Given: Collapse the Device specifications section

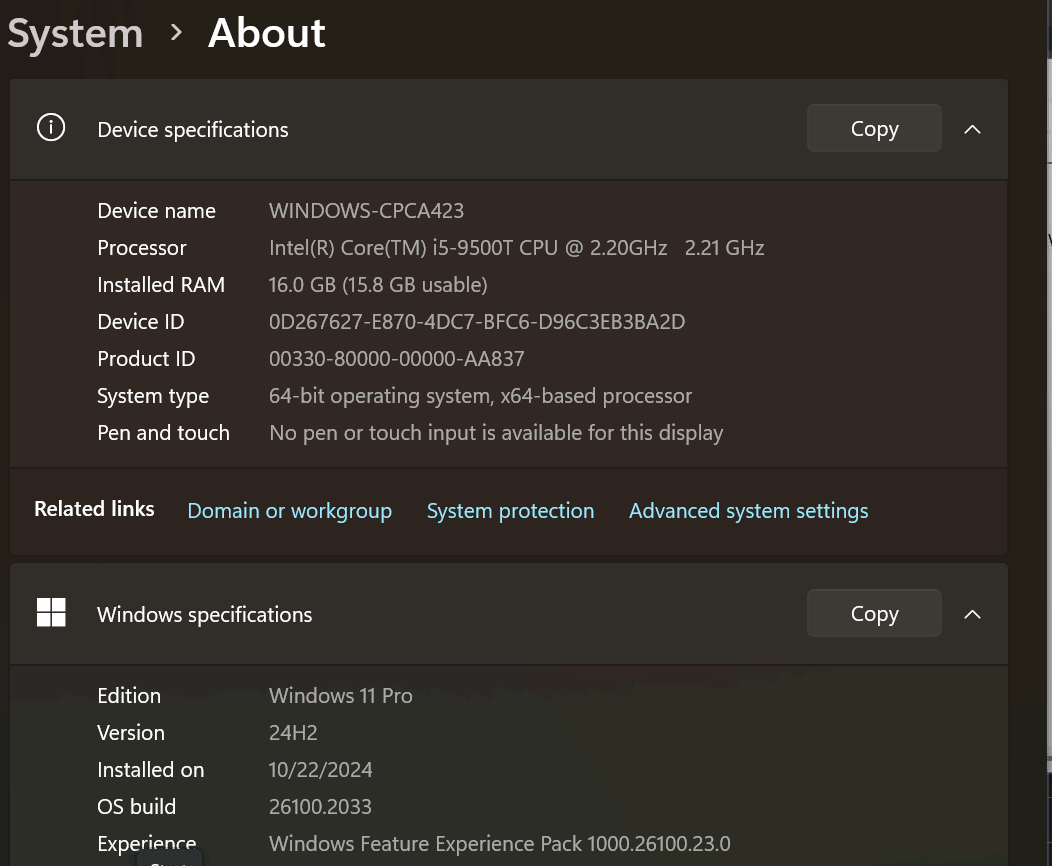Looking at the screenshot, I should pyautogui.click(x=972, y=129).
